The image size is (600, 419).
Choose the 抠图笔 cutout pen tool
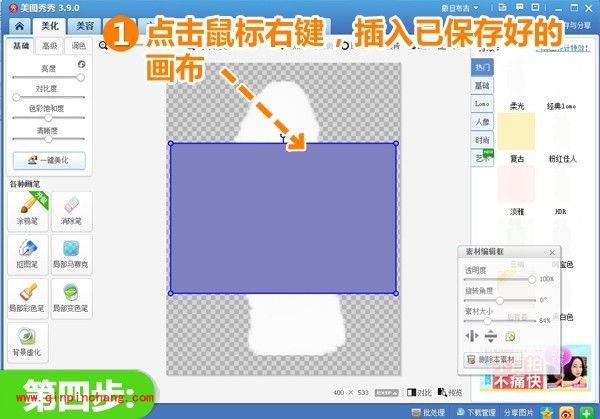point(28,253)
